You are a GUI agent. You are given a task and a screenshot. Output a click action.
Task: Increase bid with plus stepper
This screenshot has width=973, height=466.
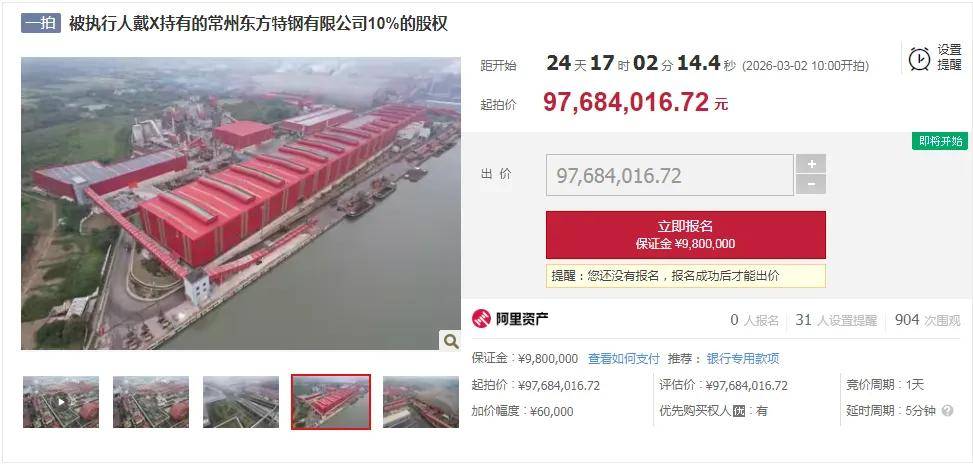click(x=811, y=164)
